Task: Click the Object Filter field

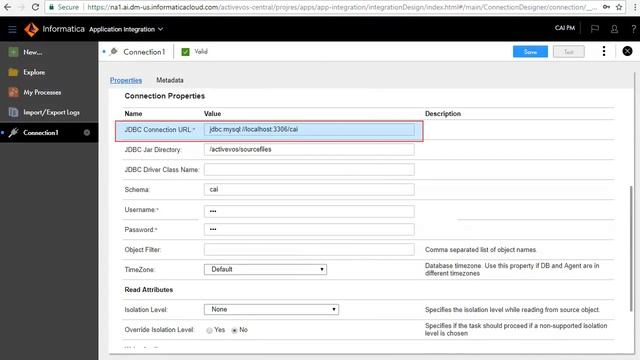Action: pos(309,249)
